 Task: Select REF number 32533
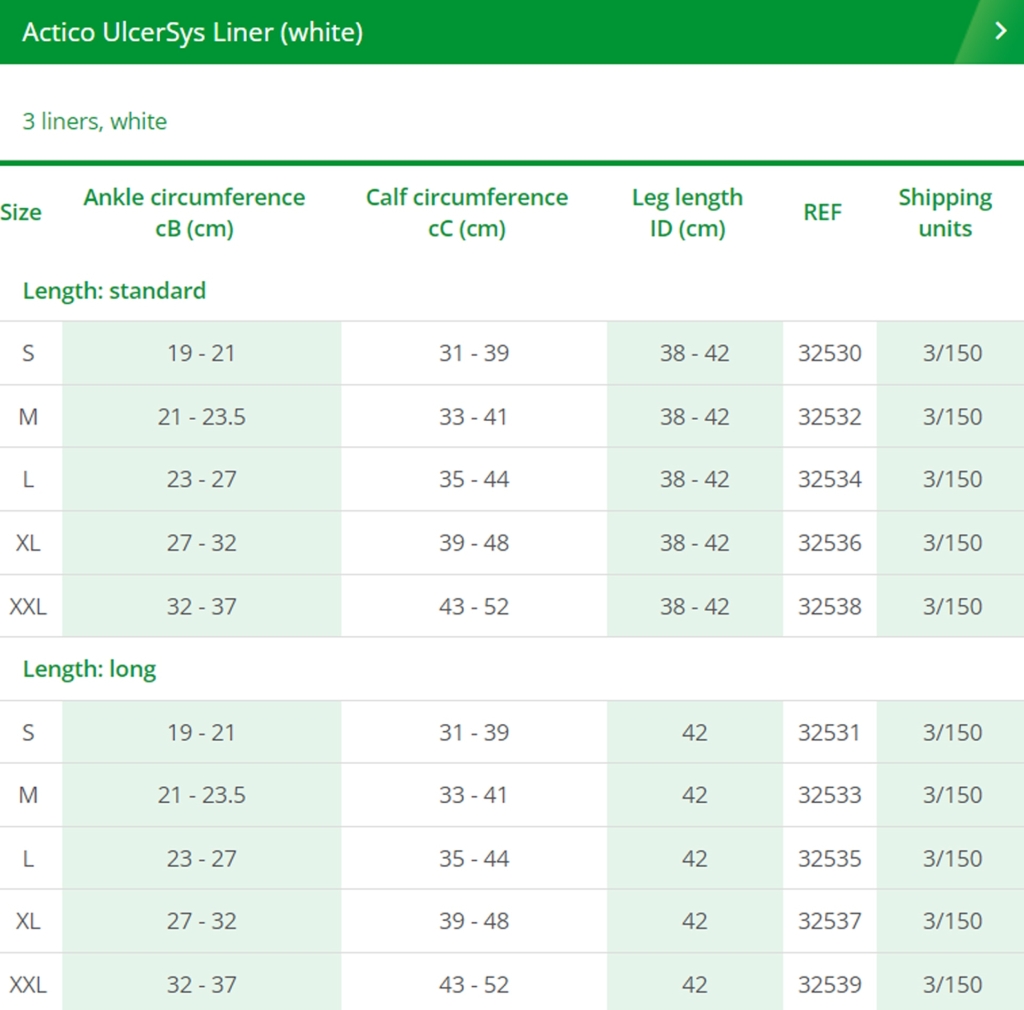pos(829,795)
